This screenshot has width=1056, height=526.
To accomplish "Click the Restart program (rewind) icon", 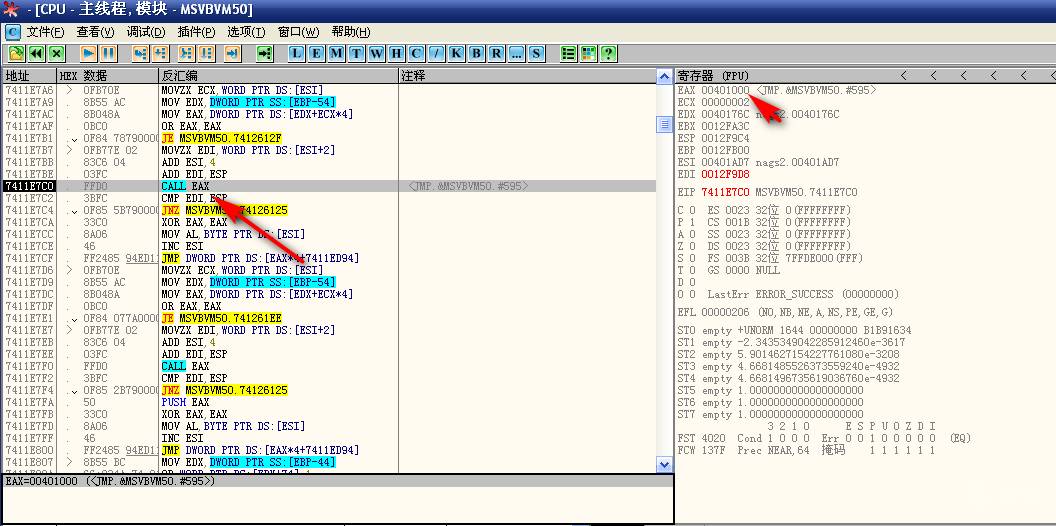I will point(36,54).
